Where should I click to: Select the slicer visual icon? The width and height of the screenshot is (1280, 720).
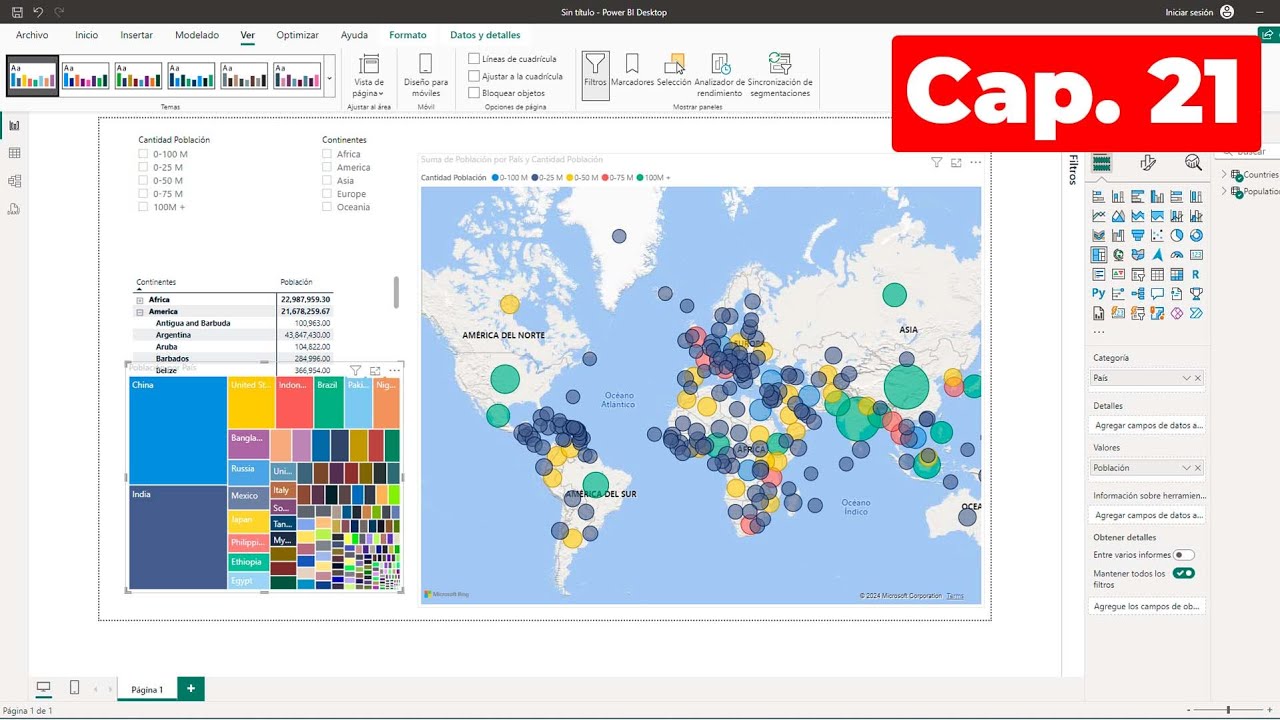[1138, 274]
